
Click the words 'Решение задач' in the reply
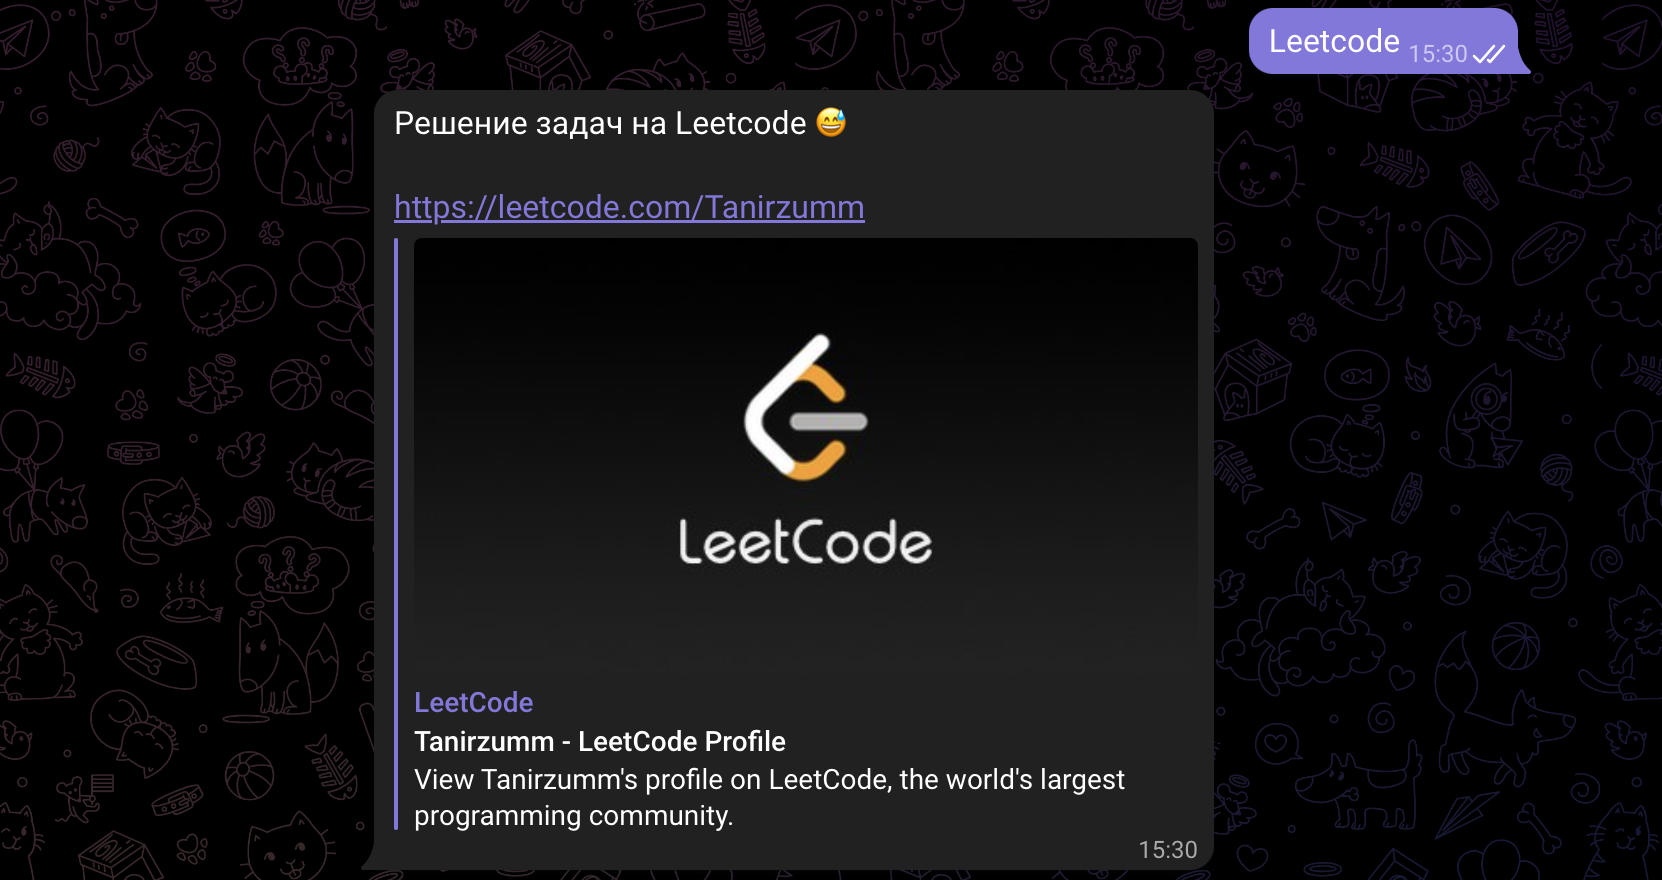pyautogui.click(x=509, y=123)
